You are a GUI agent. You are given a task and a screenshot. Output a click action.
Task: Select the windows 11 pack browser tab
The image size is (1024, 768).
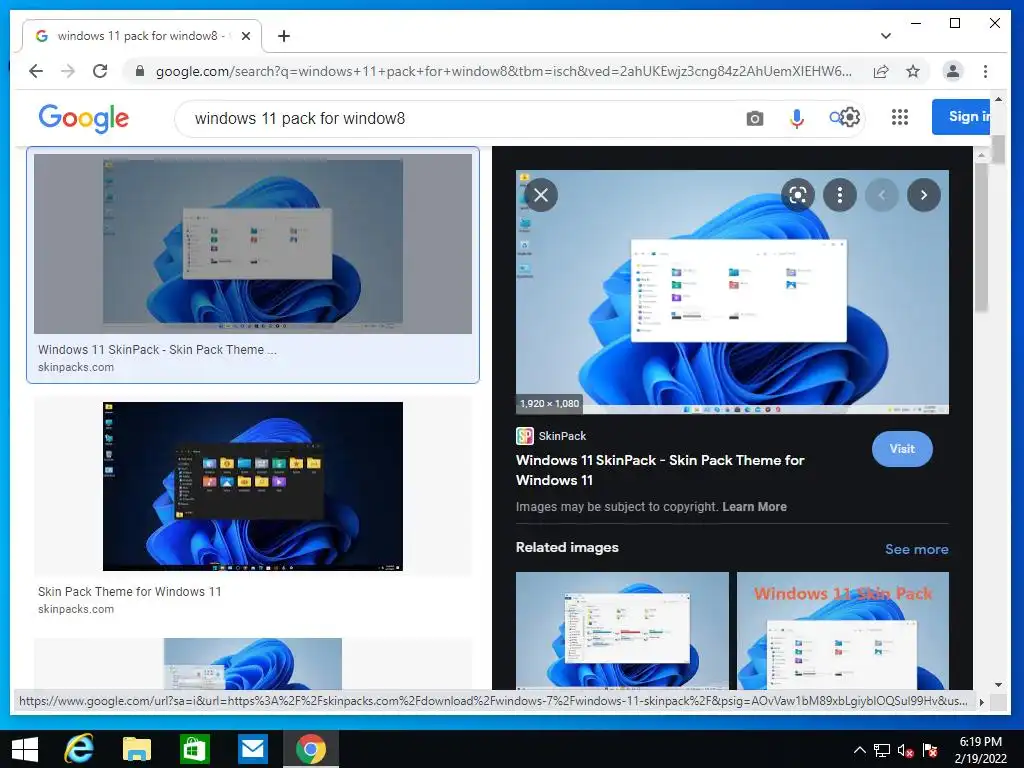[x=142, y=36]
